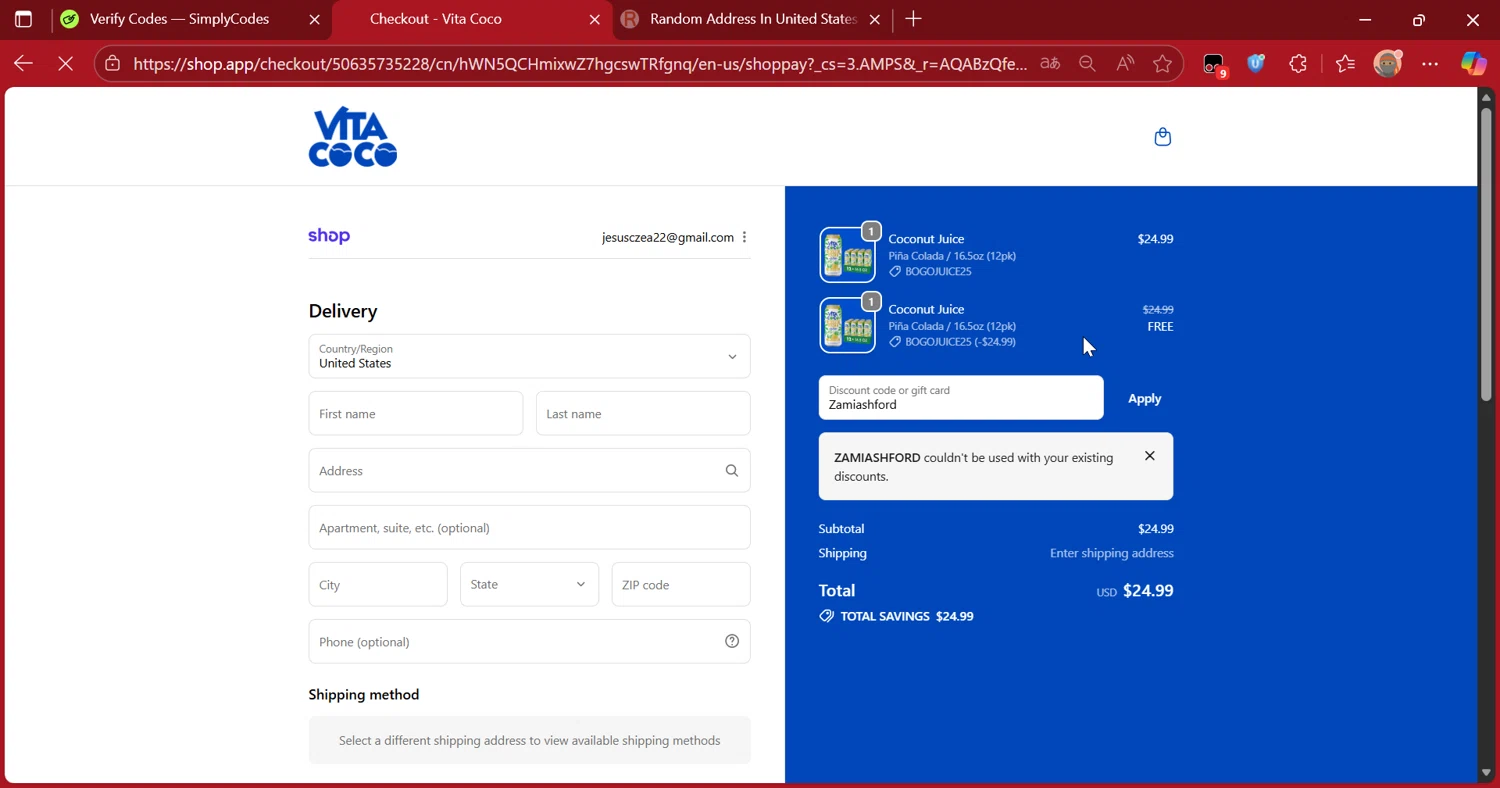Open the shopping bag cart icon
Screen dimensions: 1500x788
pos(1162,137)
